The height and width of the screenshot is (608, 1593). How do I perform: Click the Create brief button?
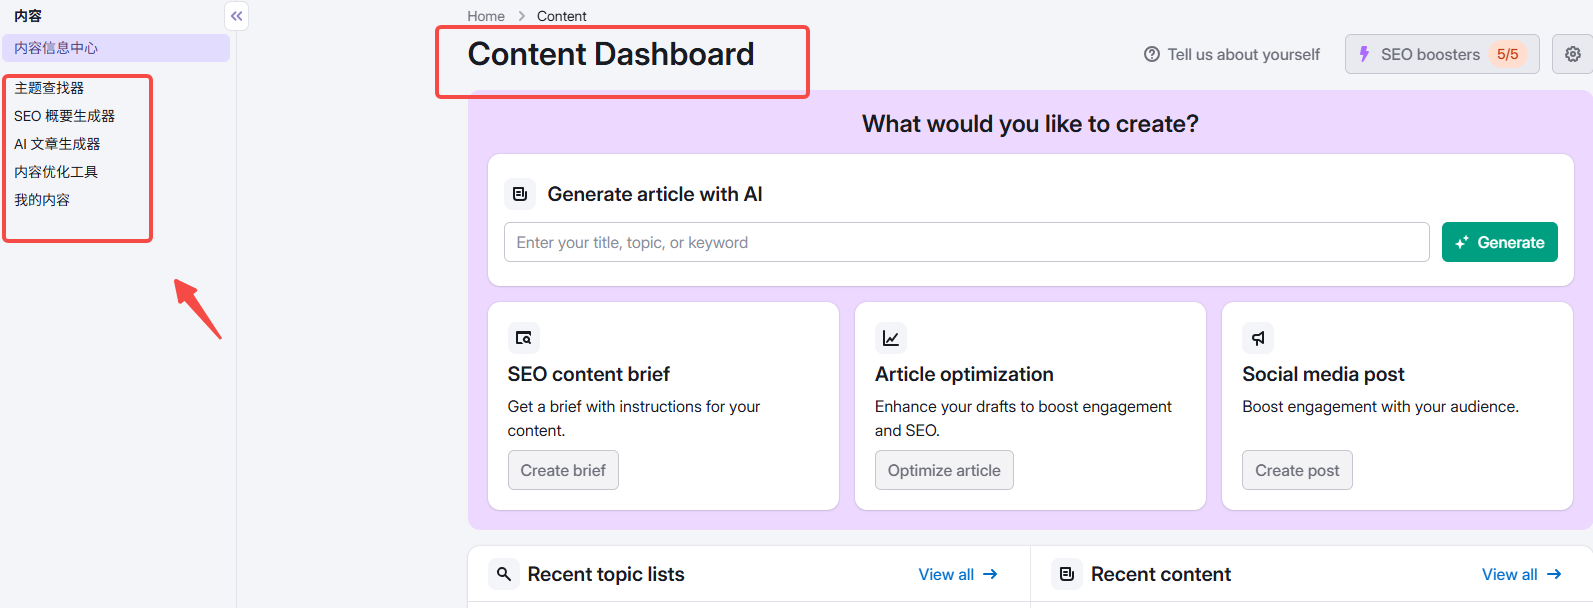[x=563, y=470]
